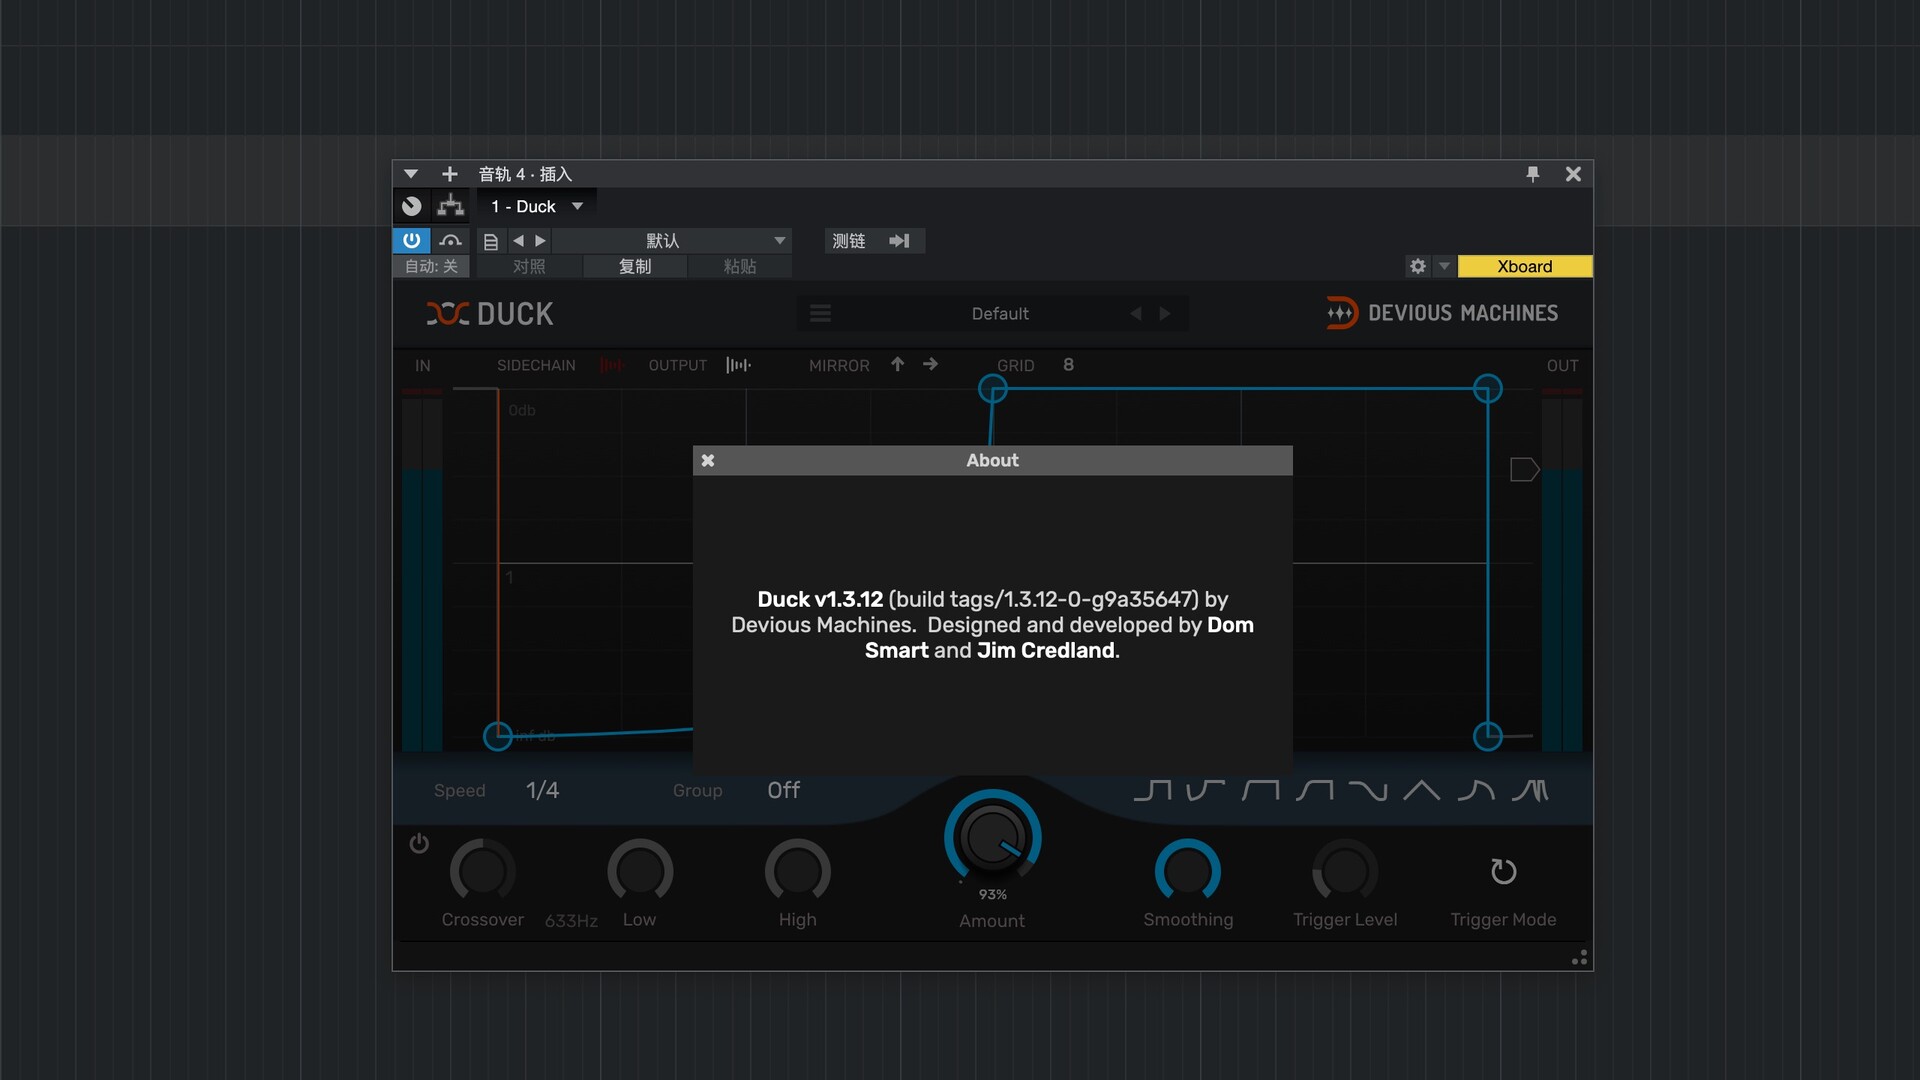Select the fourth curve shape preset
Viewport: 1920px width, 1080px height.
pos(1314,791)
